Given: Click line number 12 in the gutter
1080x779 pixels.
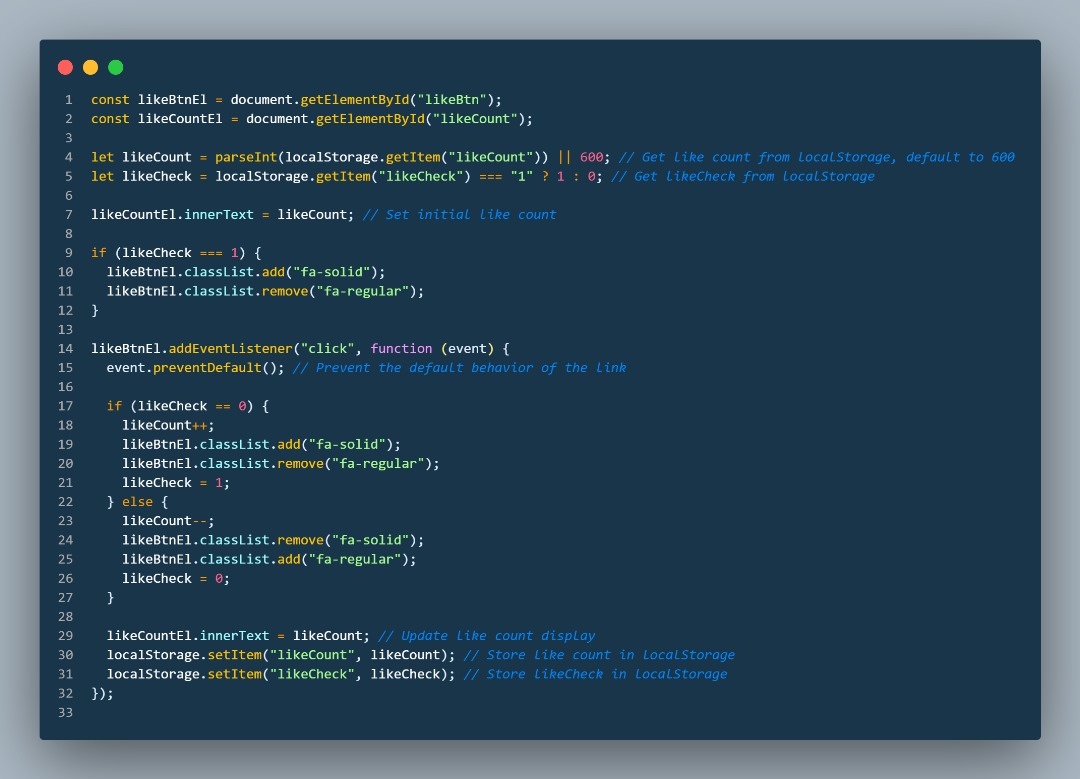Looking at the screenshot, I should click(65, 311).
